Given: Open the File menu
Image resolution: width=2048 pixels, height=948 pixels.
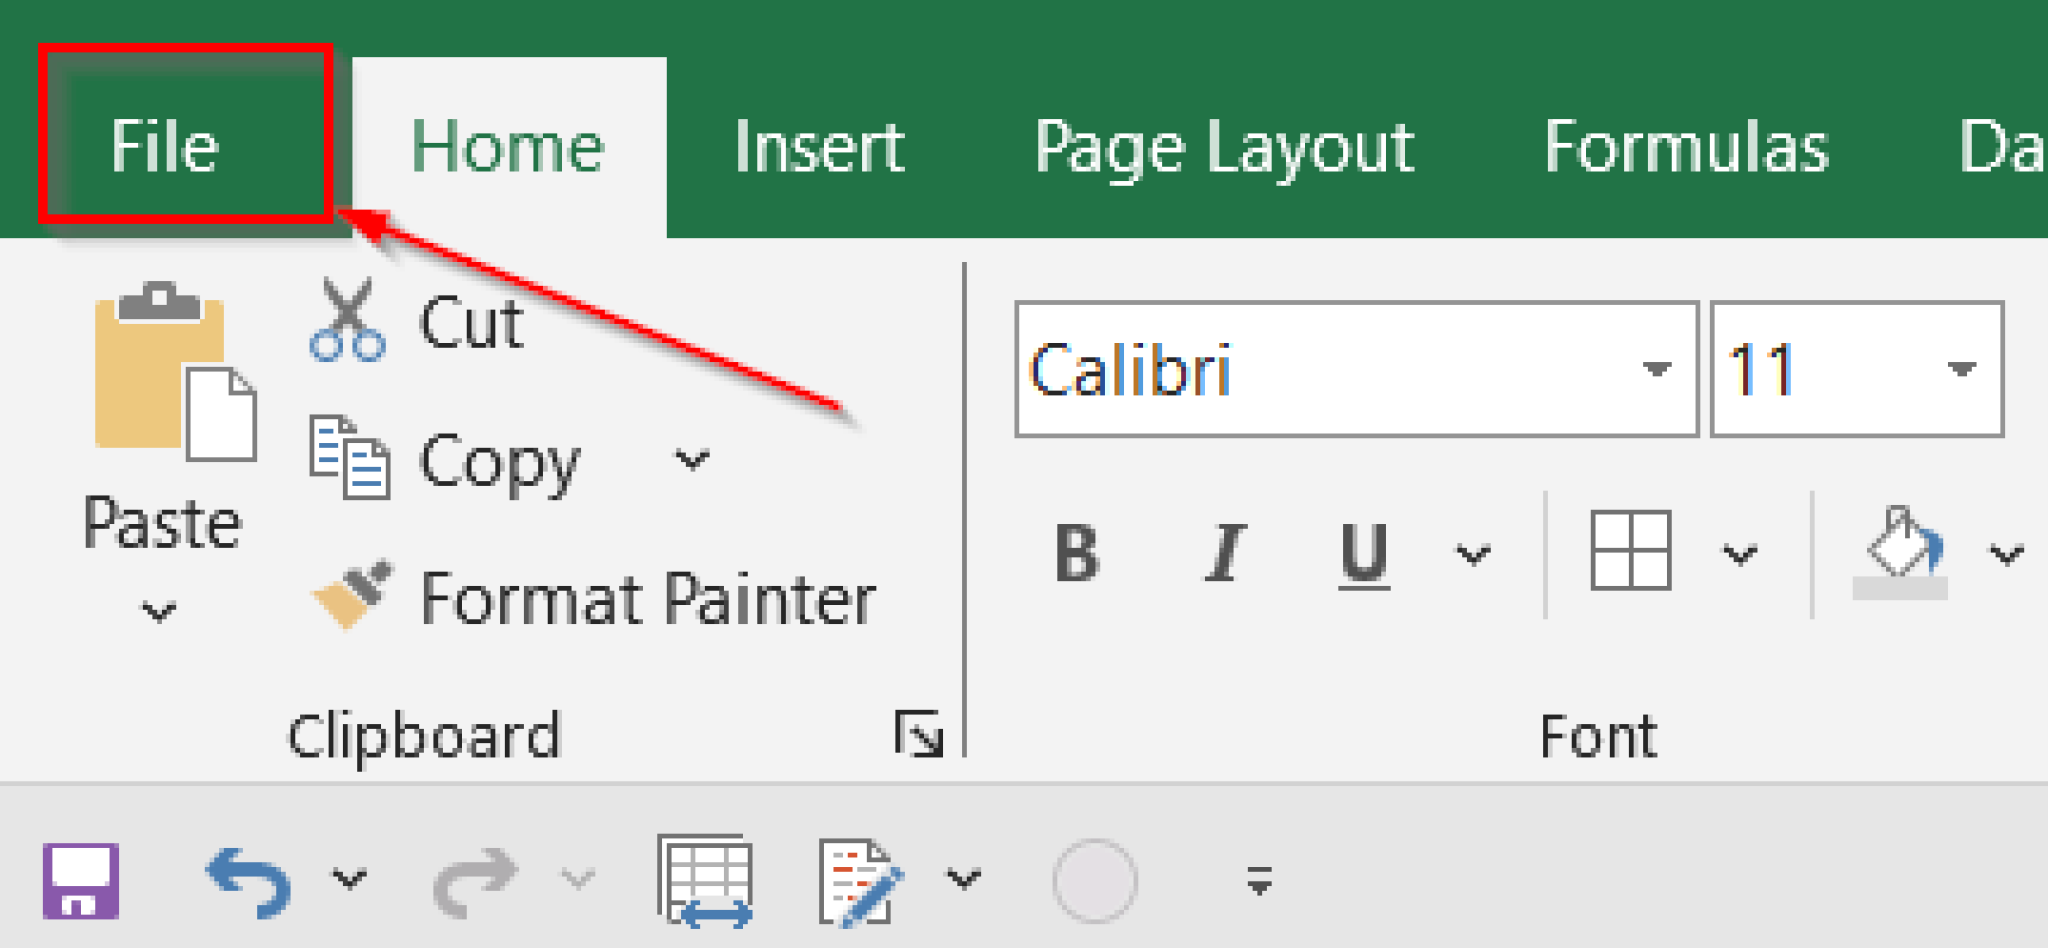Looking at the screenshot, I should click(165, 146).
